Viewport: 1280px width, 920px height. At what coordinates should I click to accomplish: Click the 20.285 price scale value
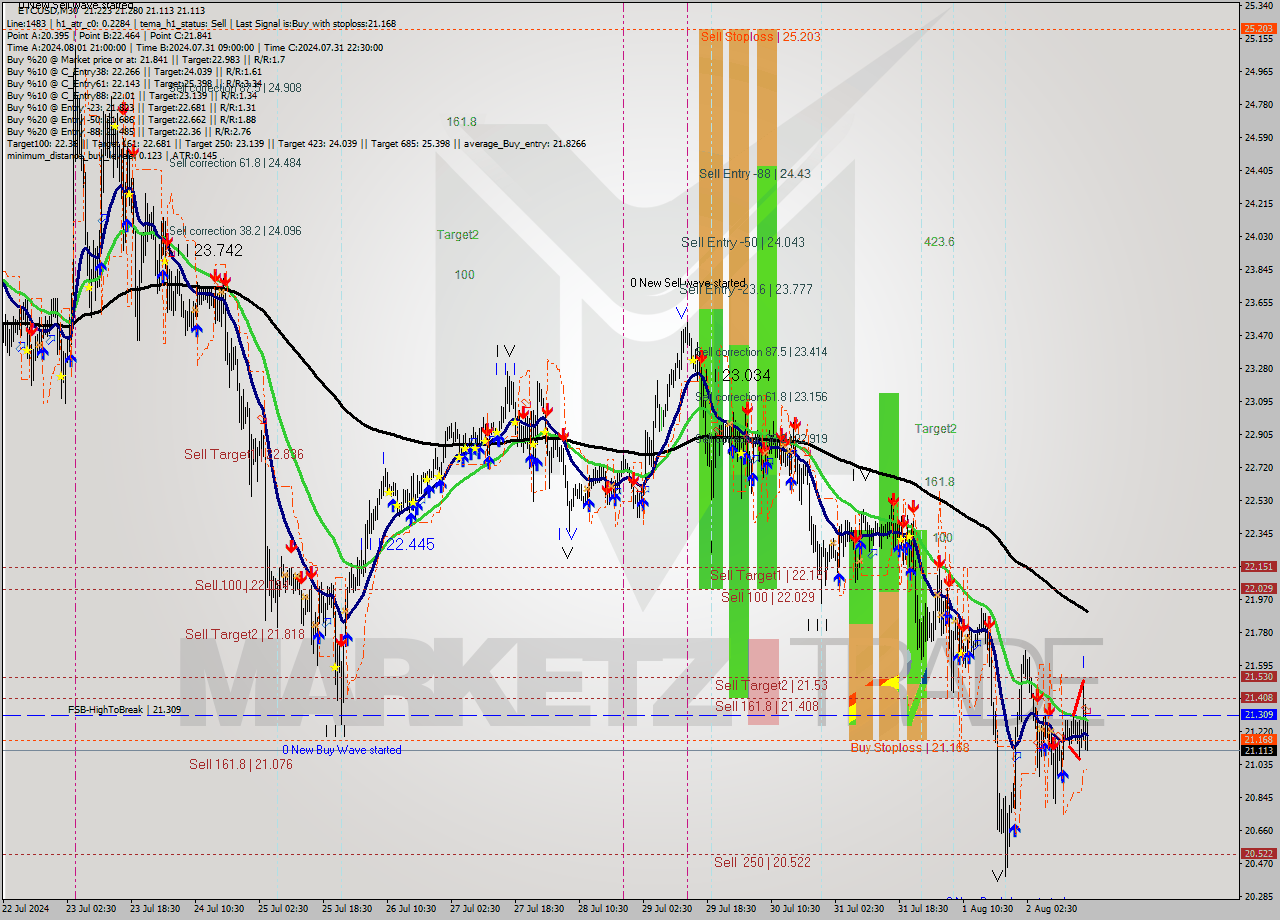pos(1258,896)
